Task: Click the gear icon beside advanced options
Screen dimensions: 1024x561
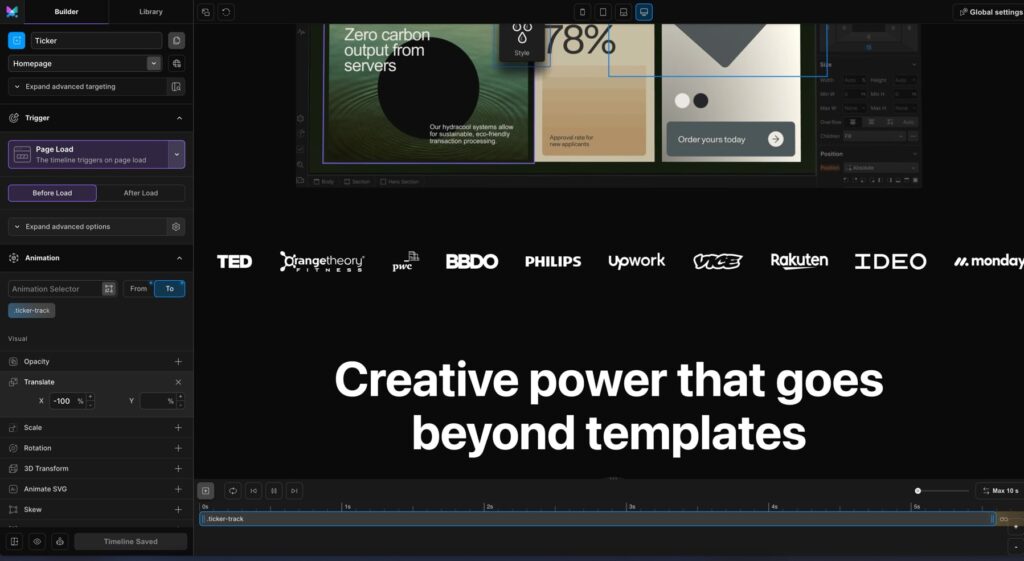Action: pyautogui.click(x=176, y=227)
